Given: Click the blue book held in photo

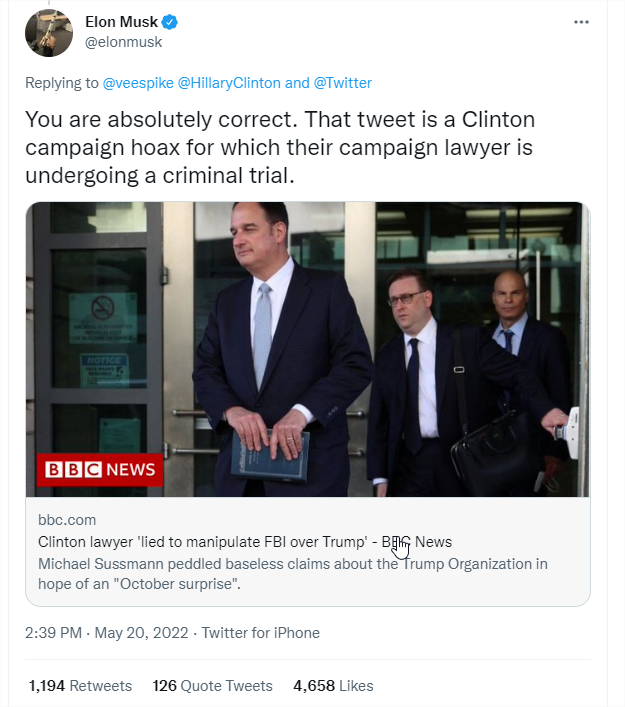Looking at the screenshot, I should click(269, 453).
